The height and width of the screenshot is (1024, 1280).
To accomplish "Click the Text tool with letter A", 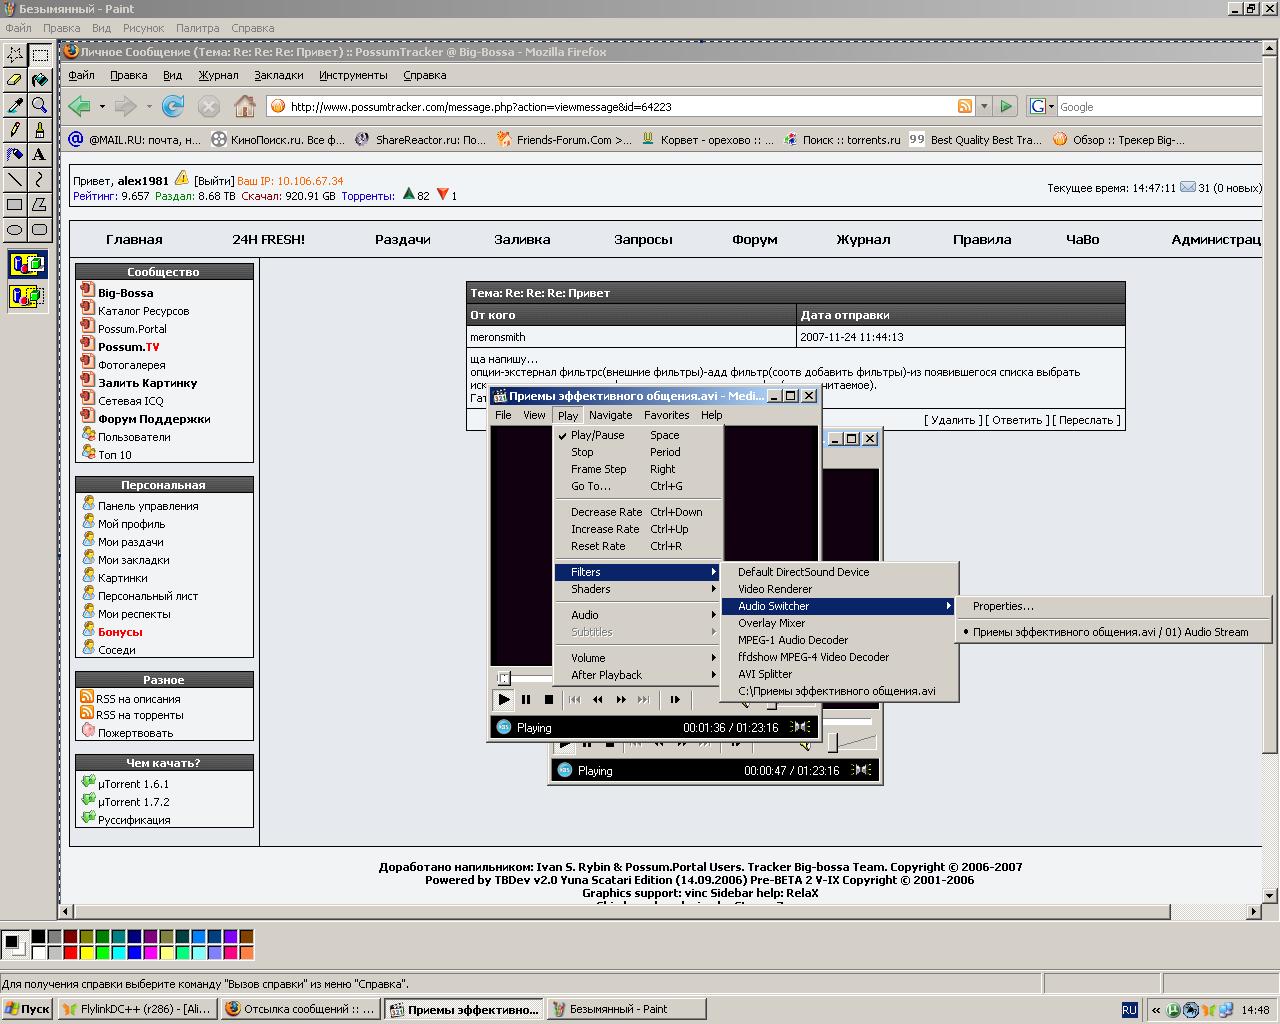I will click(39, 155).
